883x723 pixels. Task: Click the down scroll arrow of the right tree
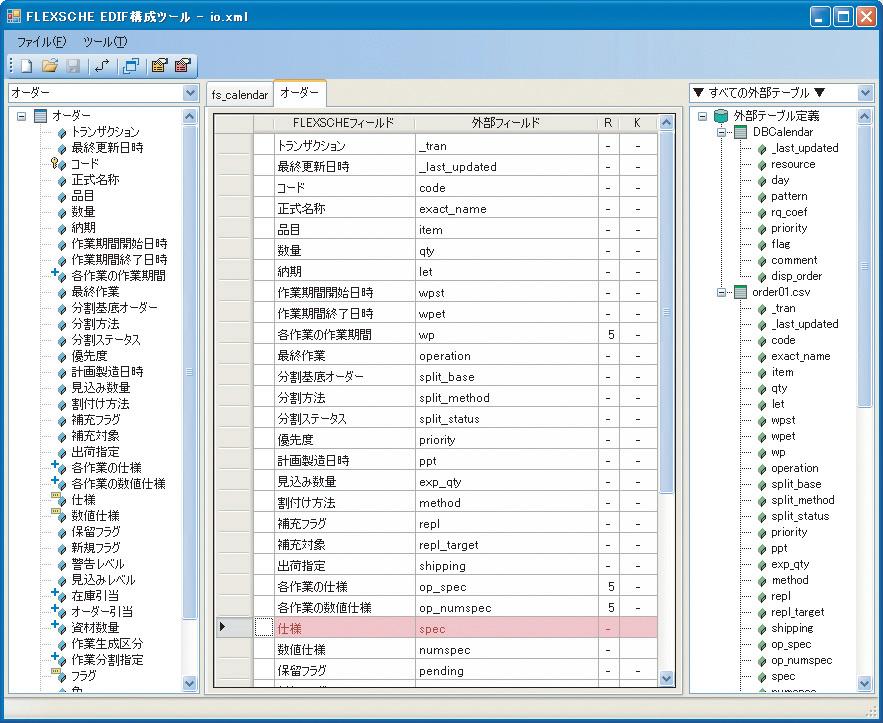pyautogui.click(x=865, y=684)
